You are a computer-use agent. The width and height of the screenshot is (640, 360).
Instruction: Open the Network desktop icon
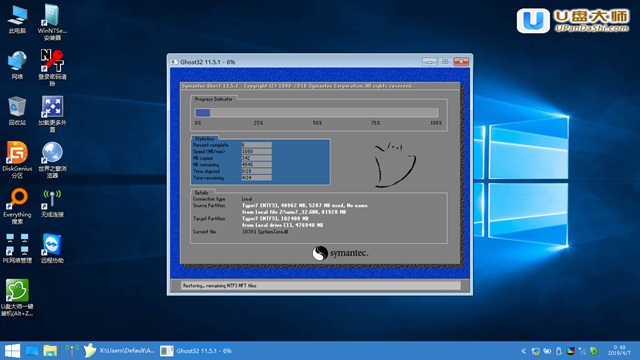point(17,65)
